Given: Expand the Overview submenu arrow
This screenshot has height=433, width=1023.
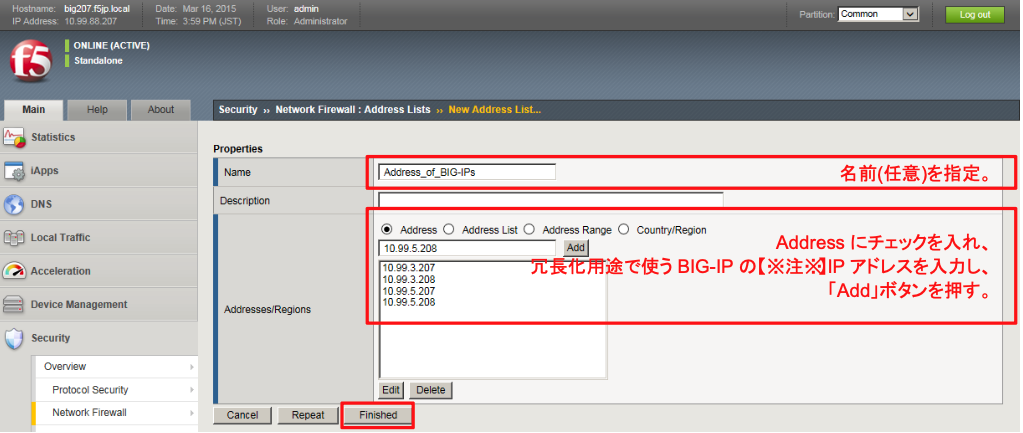Looking at the screenshot, I should pyautogui.click(x=192, y=367).
